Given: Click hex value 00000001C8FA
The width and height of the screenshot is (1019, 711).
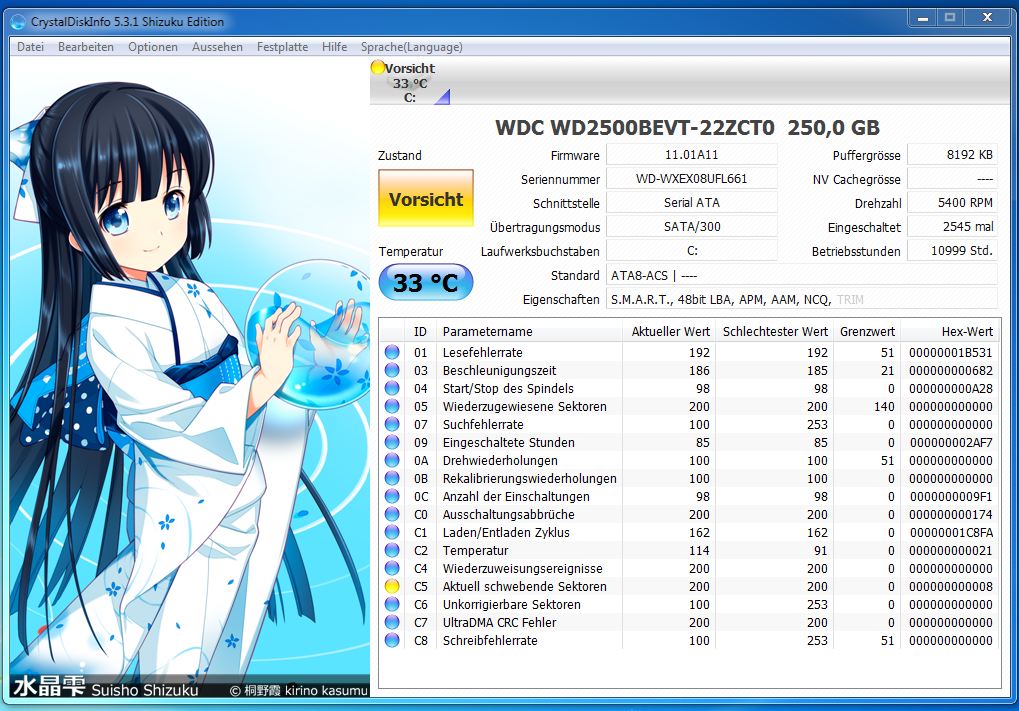Looking at the screenshot, I should [951, 532].
